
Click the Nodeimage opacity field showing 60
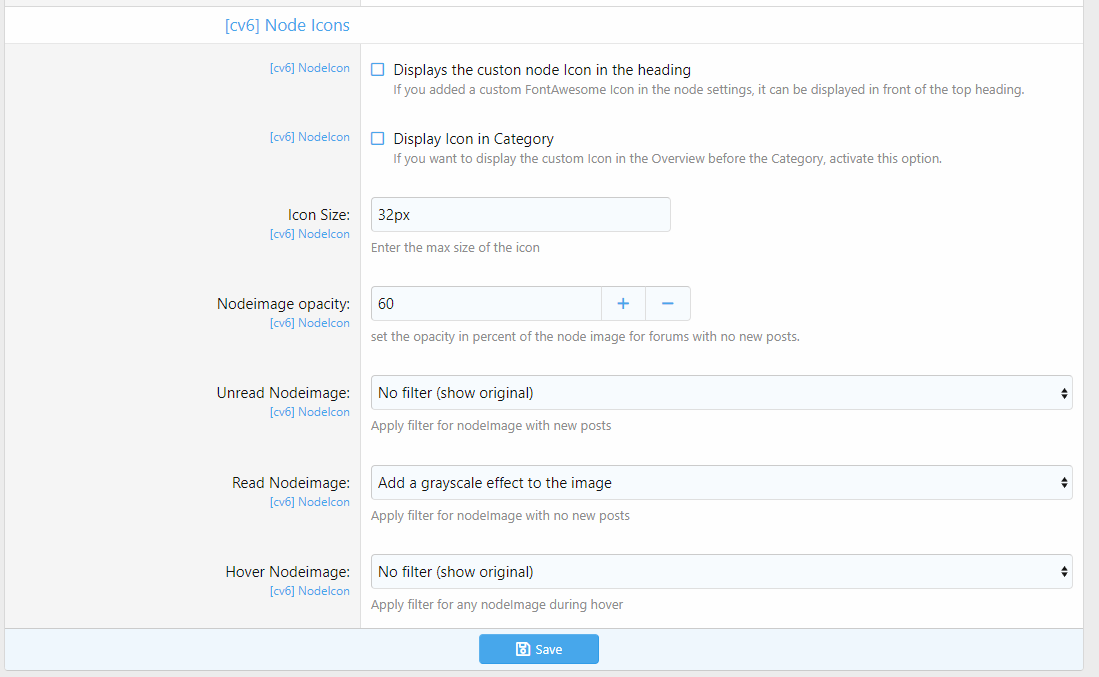486,303
